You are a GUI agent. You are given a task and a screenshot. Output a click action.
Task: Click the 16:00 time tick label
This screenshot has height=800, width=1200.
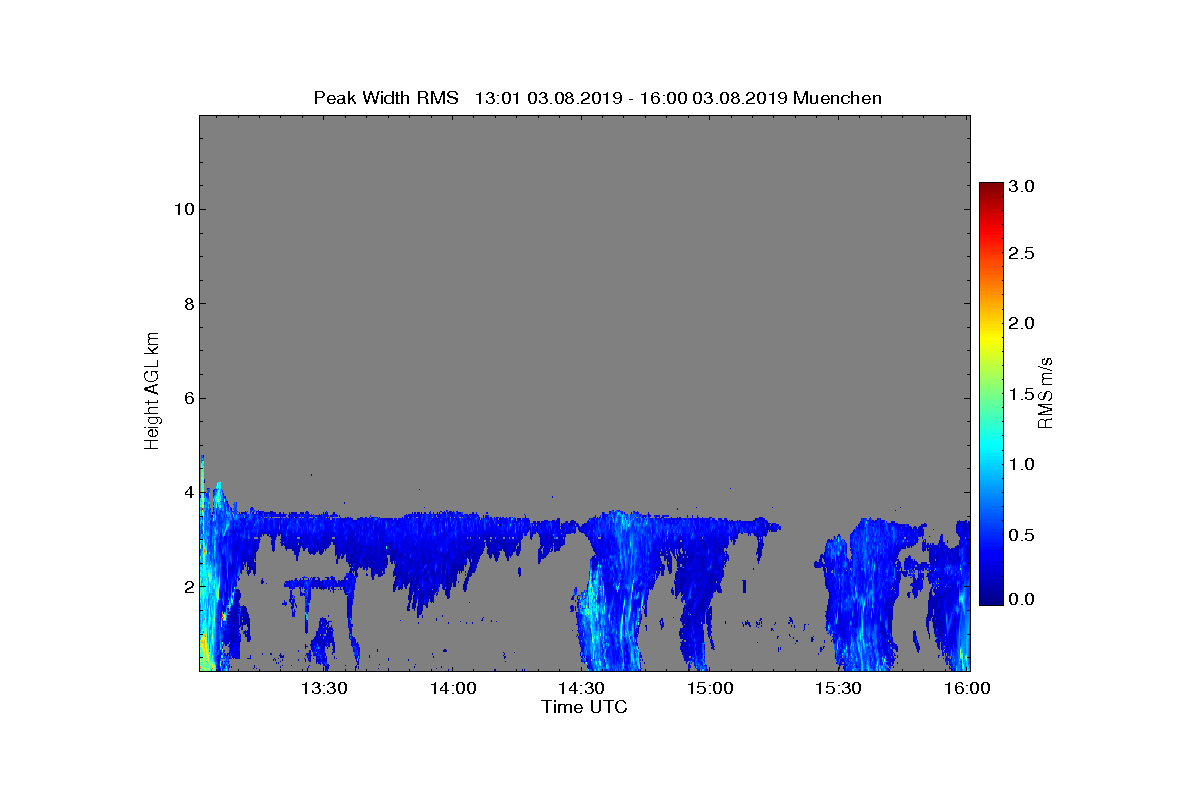[968, 688]
